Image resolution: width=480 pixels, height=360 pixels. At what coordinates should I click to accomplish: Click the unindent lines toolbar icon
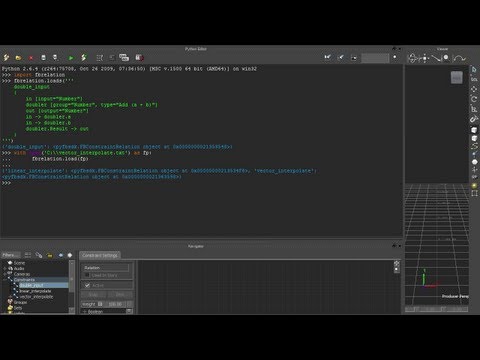coord(112,58)
